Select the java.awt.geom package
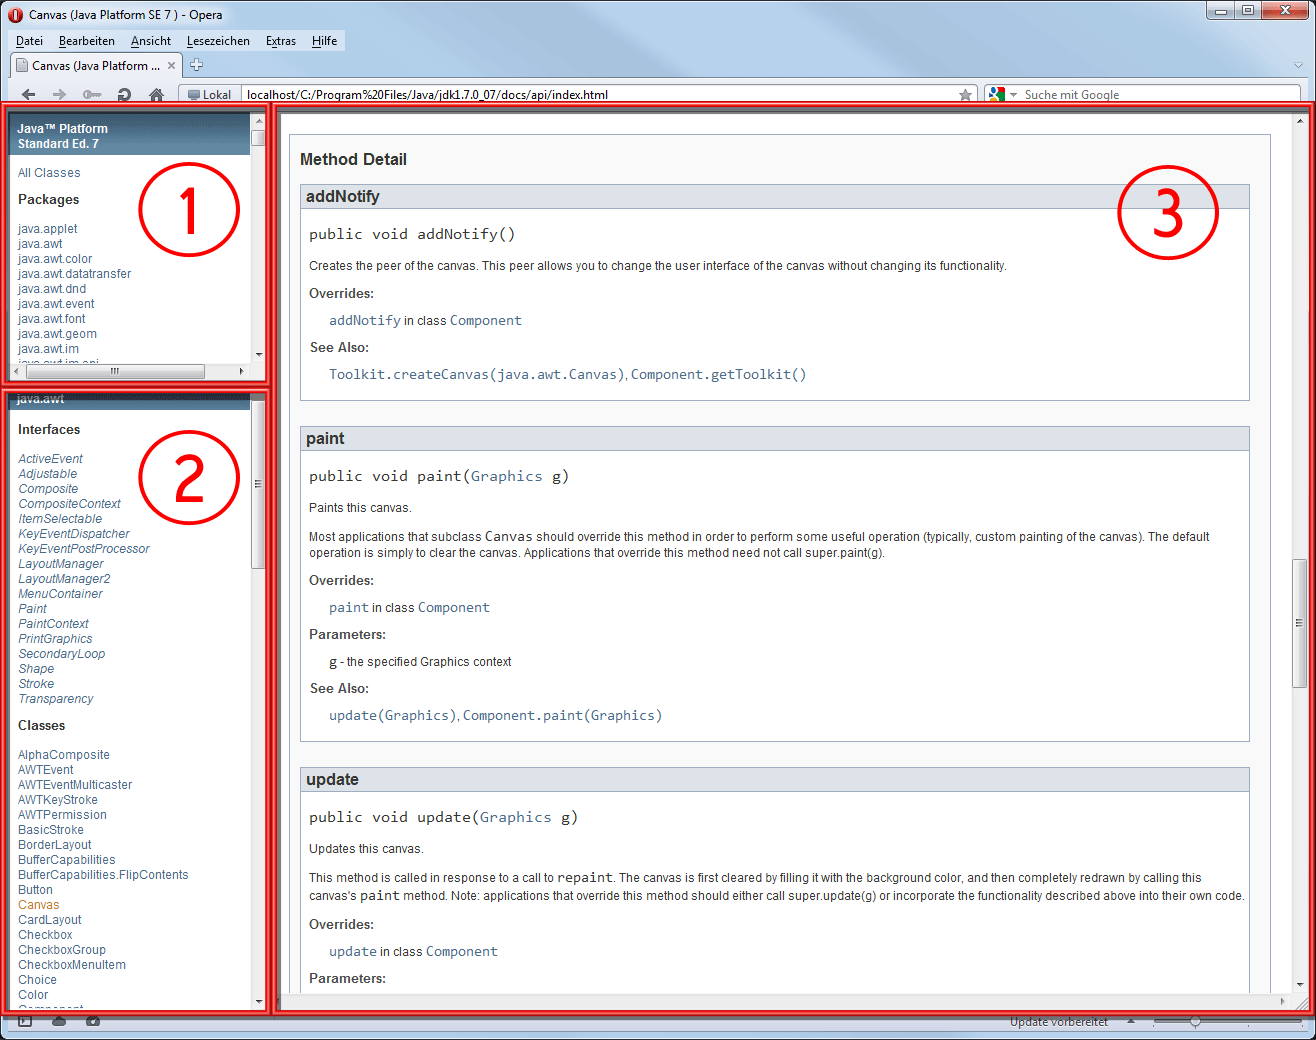This screenshot has width=1316, height=1040. pyautogui.click(x=57, y=334)
